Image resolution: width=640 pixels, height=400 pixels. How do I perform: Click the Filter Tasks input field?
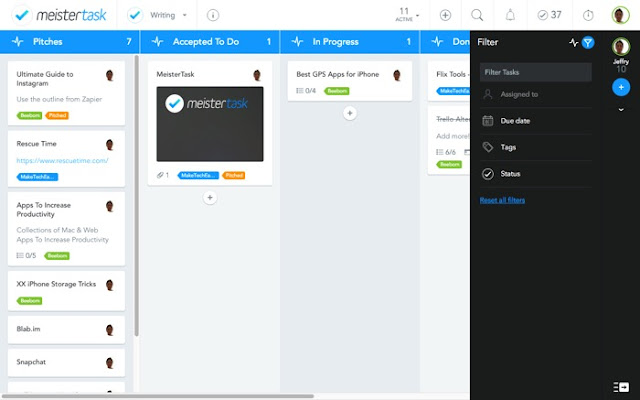tap(536, 72)
